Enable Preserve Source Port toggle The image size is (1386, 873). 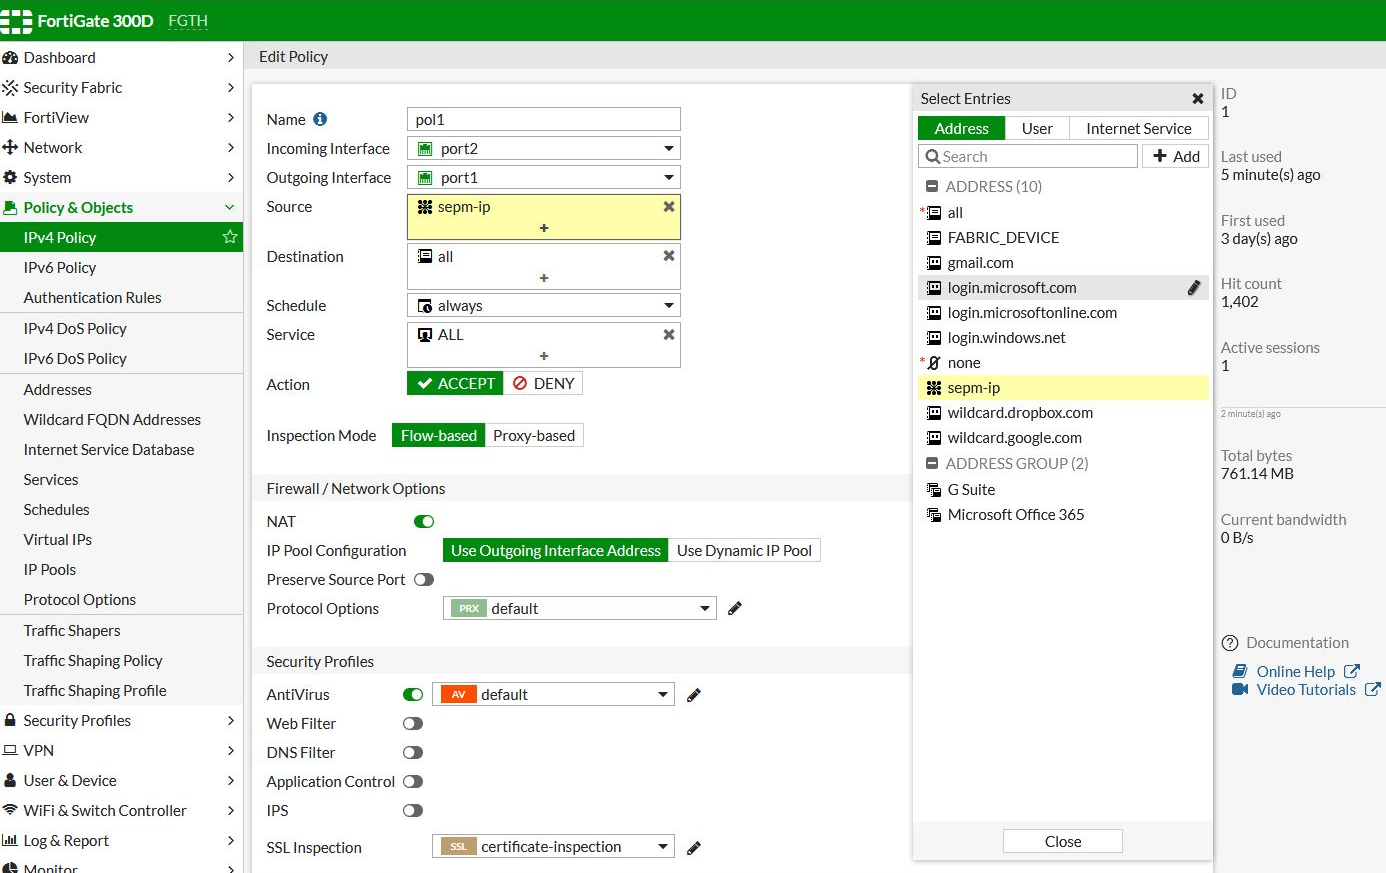[424, 579]
